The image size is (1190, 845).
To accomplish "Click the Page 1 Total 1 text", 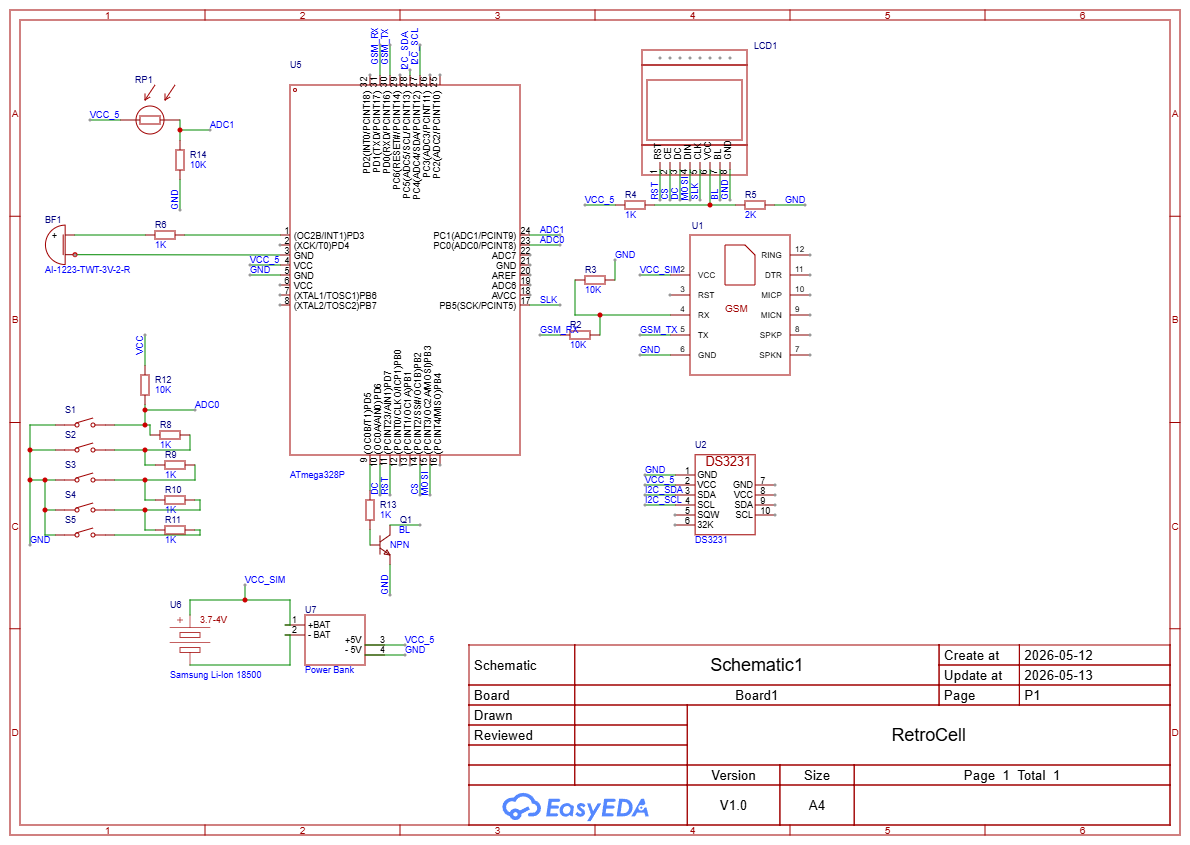I will click(1012, 775).
